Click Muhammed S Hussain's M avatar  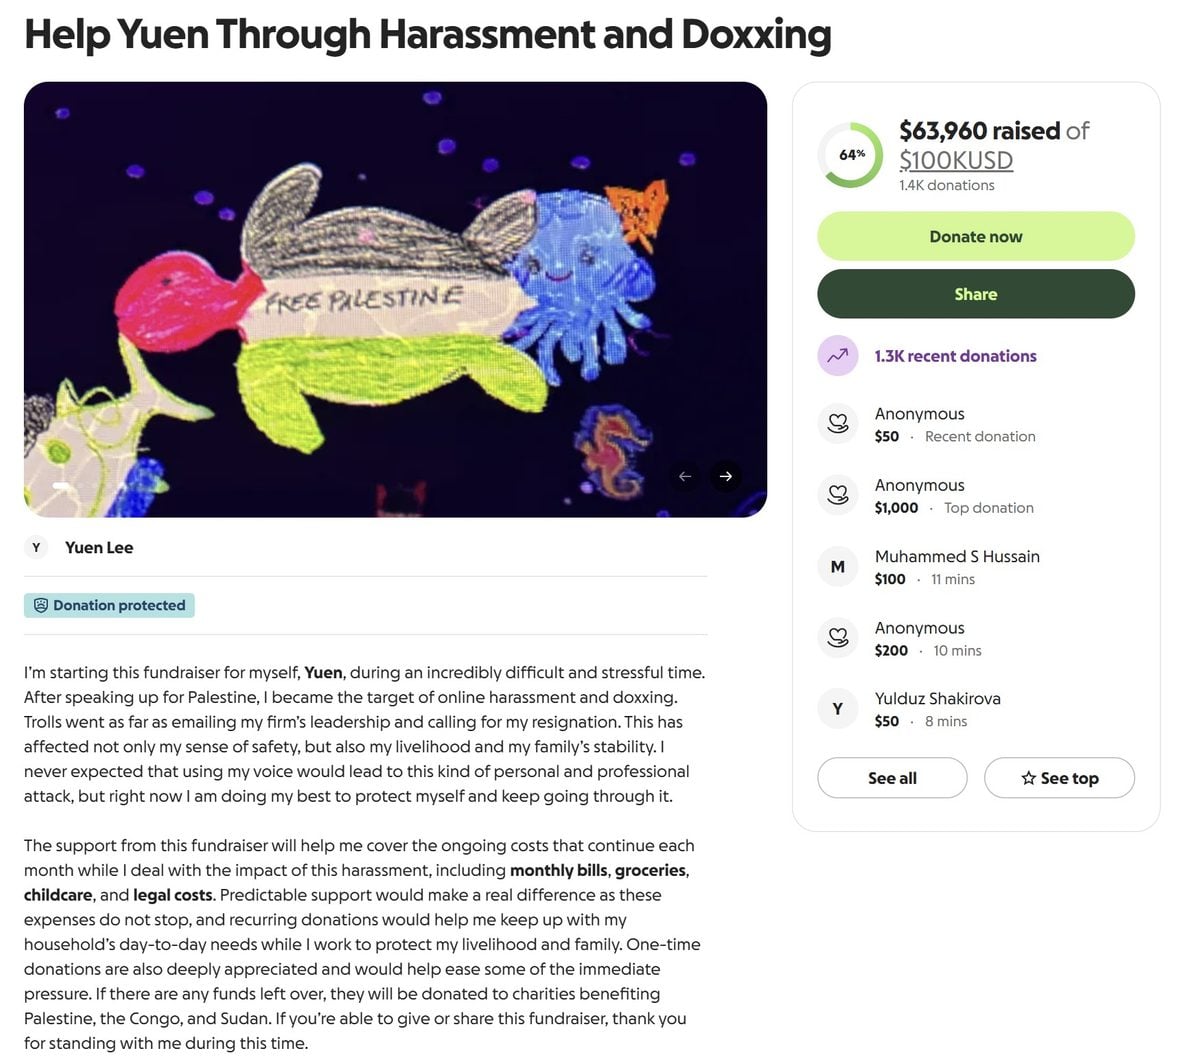pos(838,567)
